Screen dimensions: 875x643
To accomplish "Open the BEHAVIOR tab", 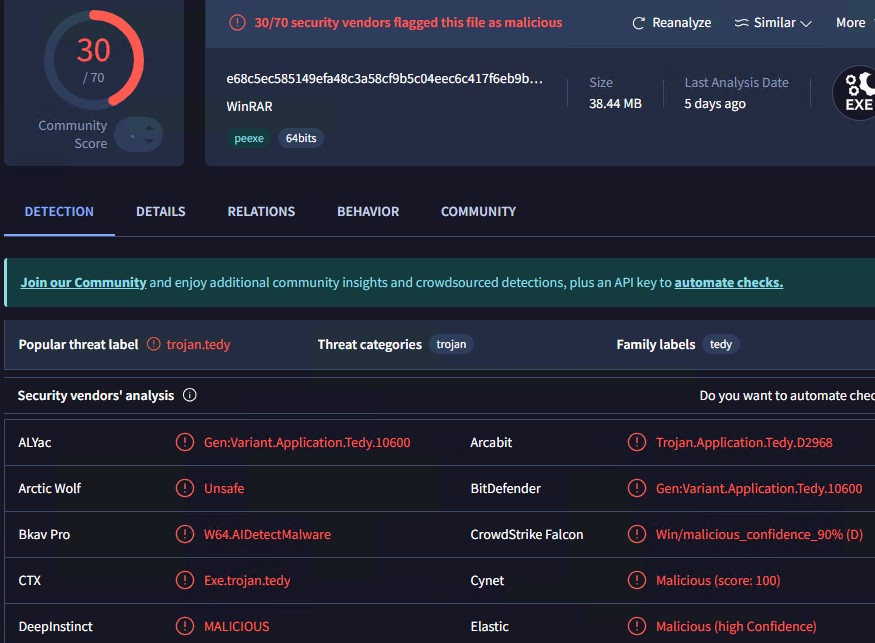I will pos(368,212).
